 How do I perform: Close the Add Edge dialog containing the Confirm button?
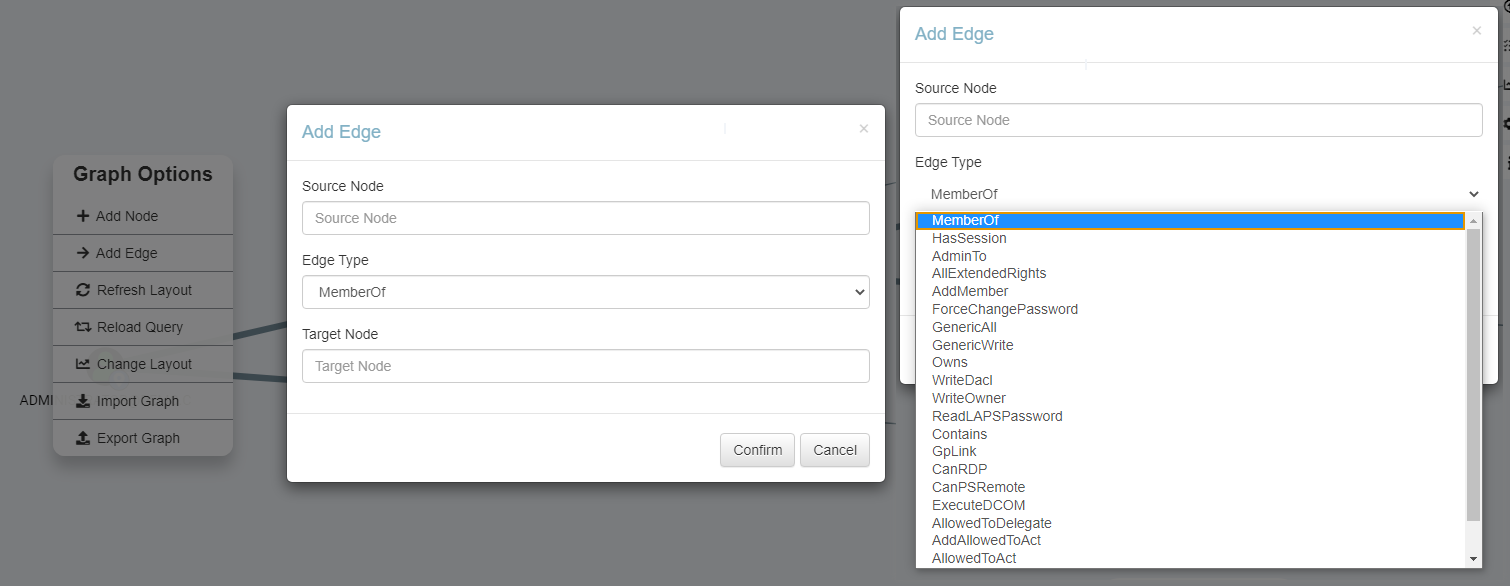pos(864,129)
